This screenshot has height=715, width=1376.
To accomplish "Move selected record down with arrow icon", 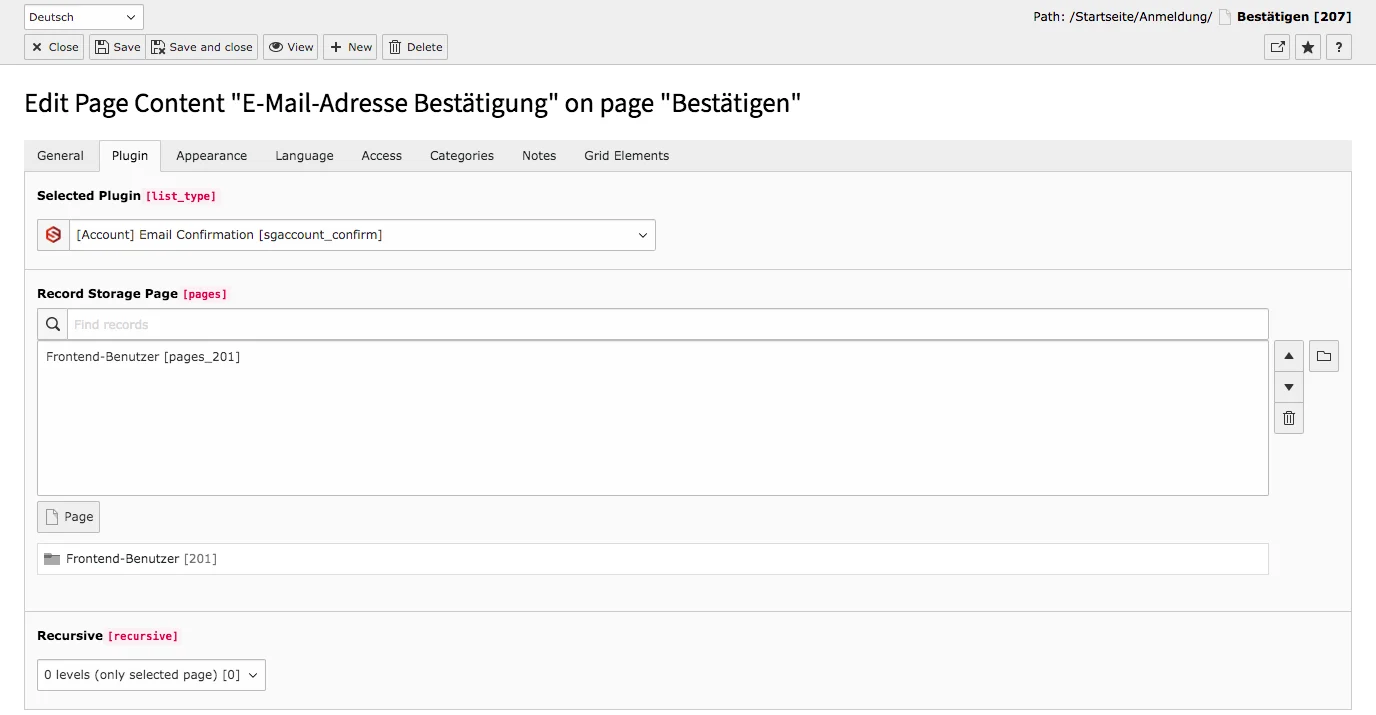I will coord(1288,387).
